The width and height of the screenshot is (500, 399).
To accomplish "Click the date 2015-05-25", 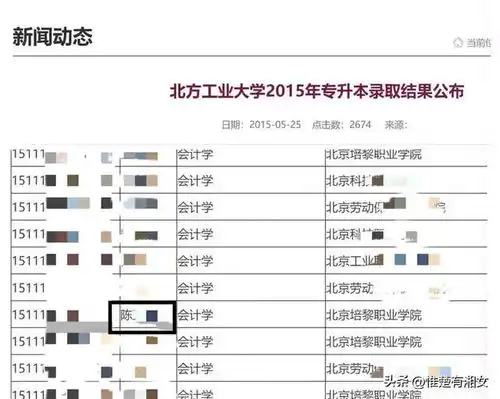I will 275,125.
